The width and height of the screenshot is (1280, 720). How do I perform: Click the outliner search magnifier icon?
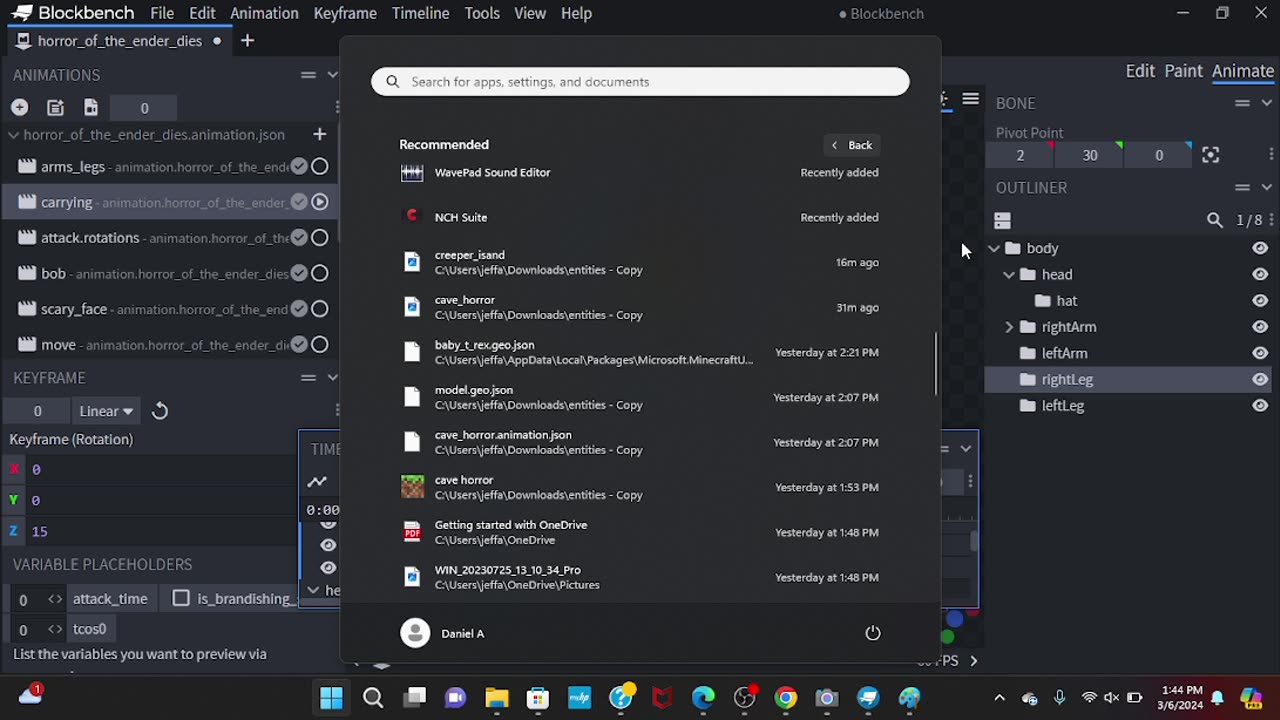coord(1215,220)
